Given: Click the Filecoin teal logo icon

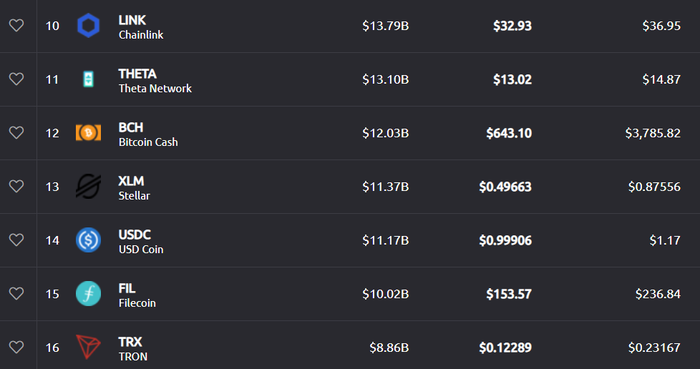Looking at the screenshot, I should coord(88,294).
